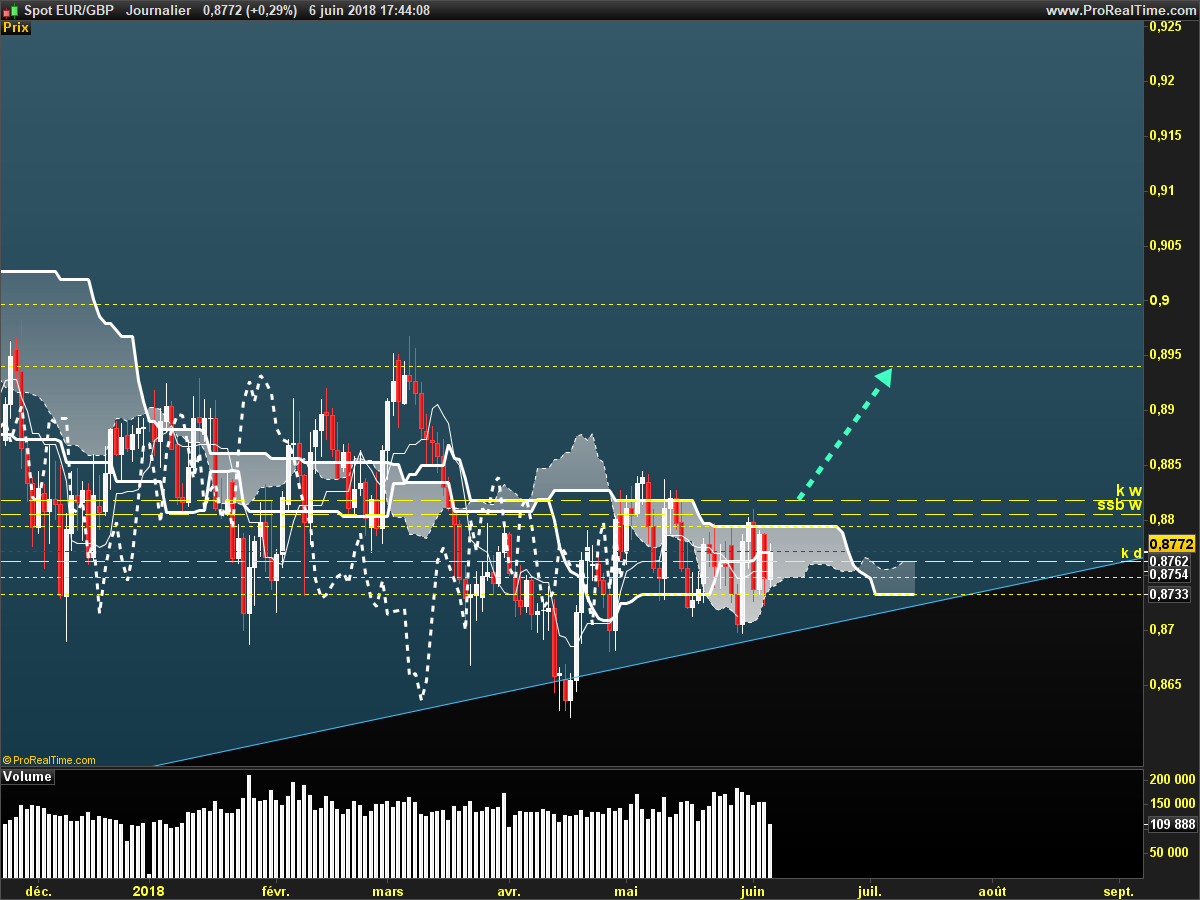Click the 150 000 volume axis label
Image resolution: width=1200 pixels, height=900 pixels.
click(x=1172, y=803)
